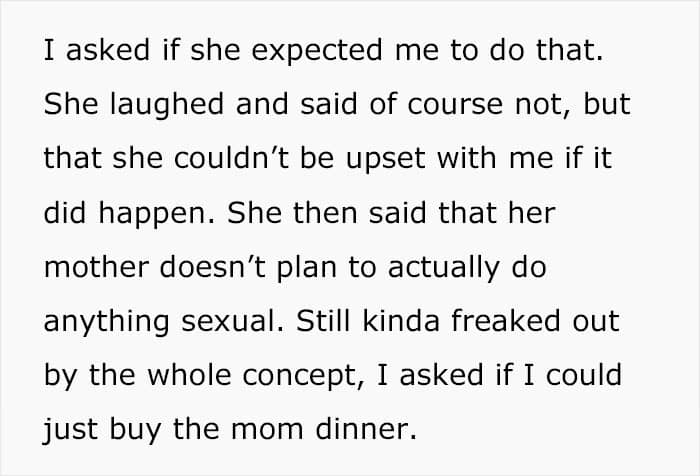Click the word "asked" in the first line
Image resolution: width=700 pixels, height=476 pixels.
coord(108,50)
